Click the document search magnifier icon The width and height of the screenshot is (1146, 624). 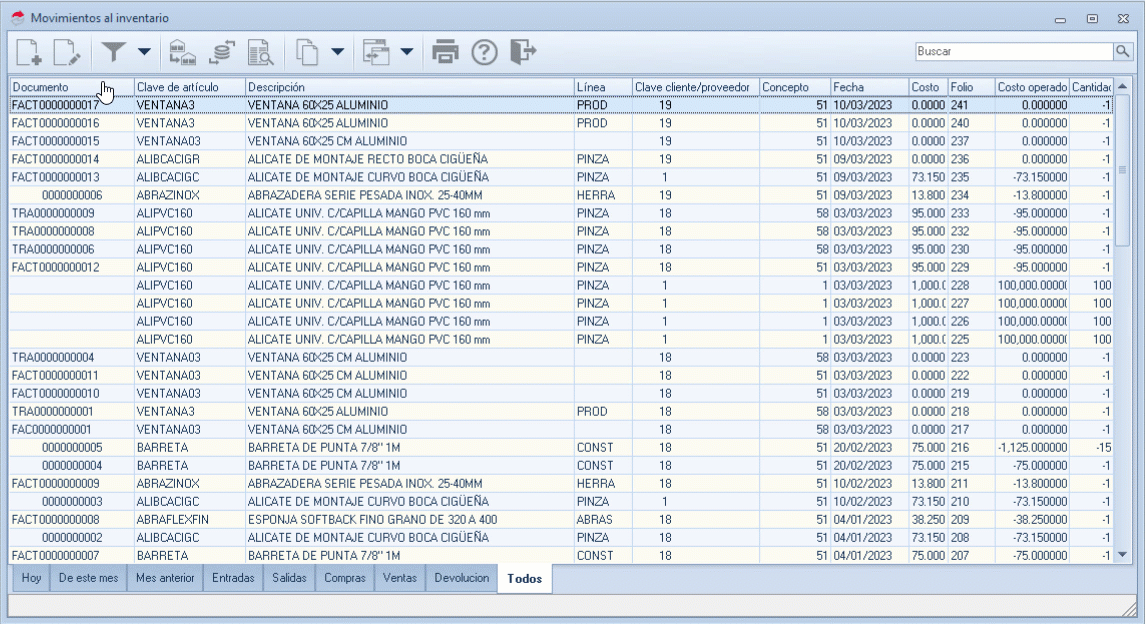click(260, 51)
